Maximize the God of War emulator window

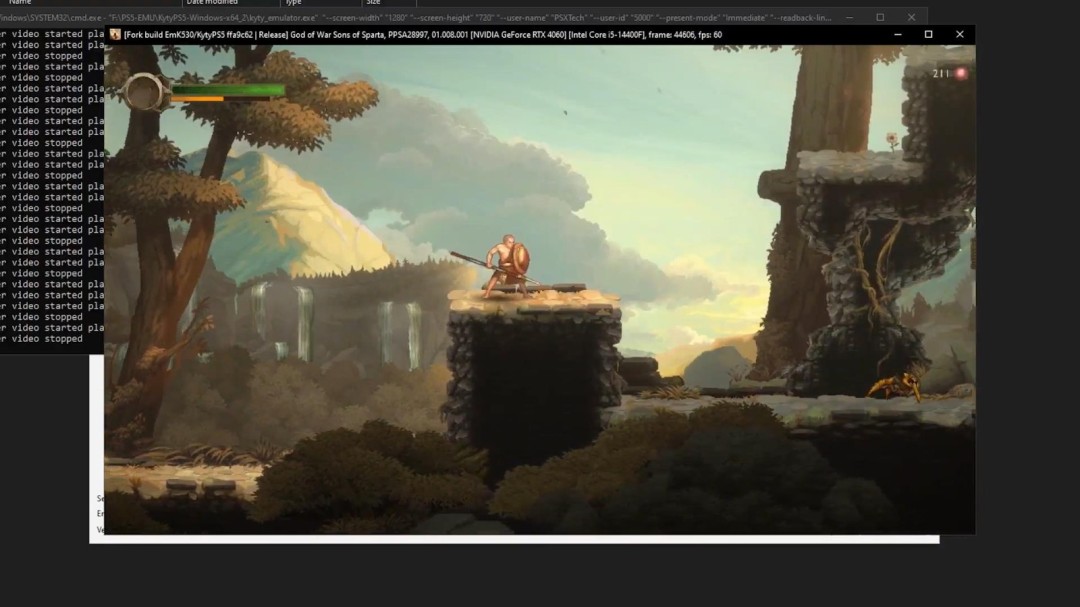928,34
